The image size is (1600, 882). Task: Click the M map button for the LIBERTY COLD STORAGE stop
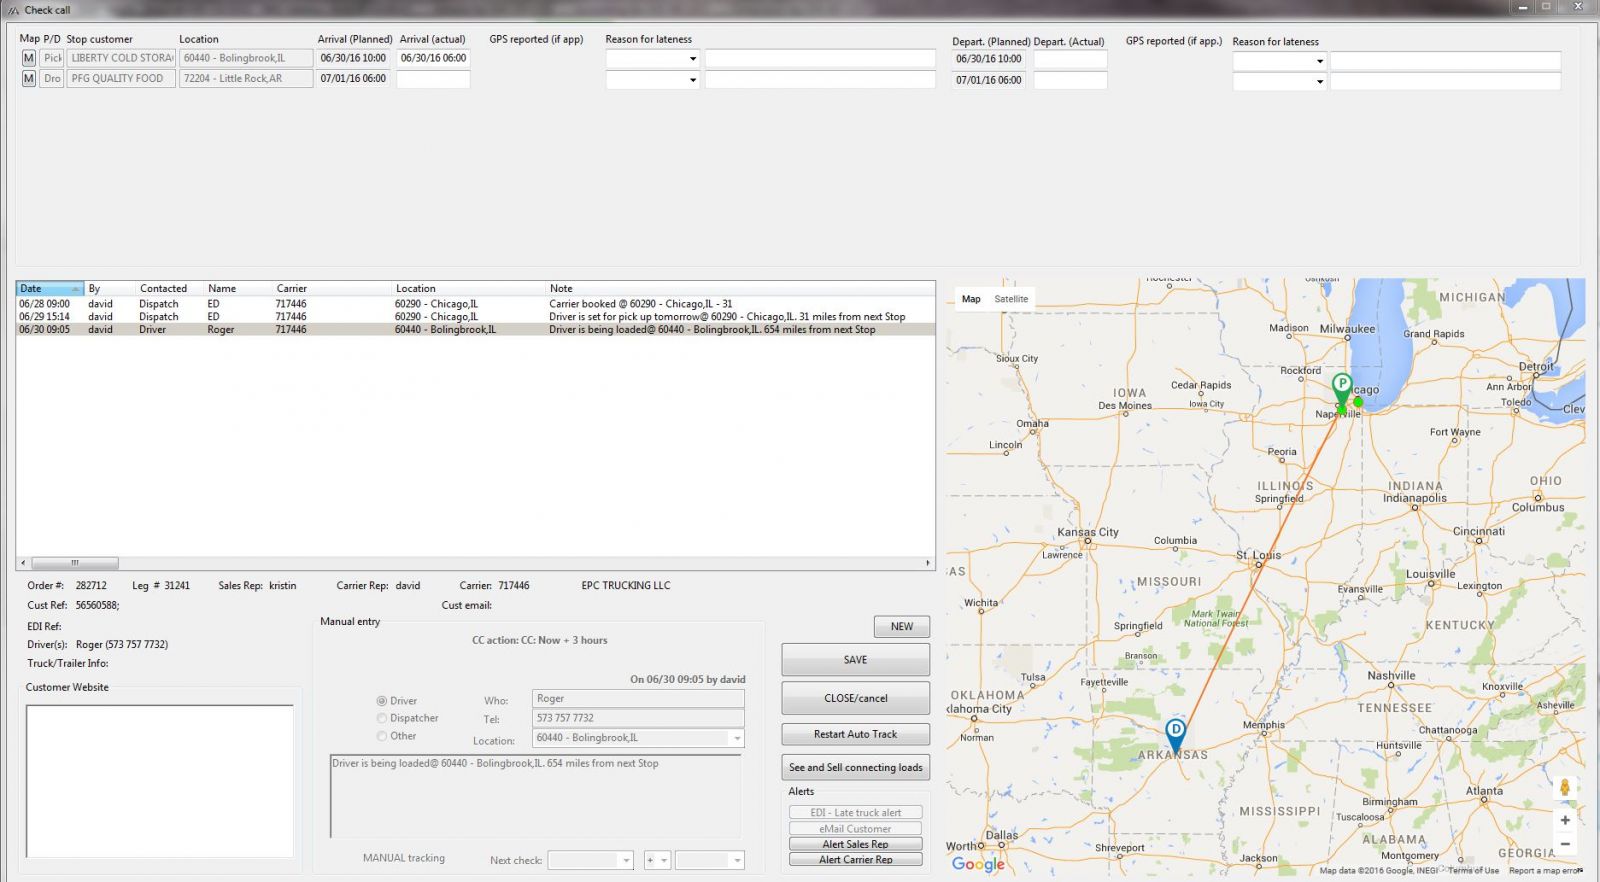[x=28, y=58]
